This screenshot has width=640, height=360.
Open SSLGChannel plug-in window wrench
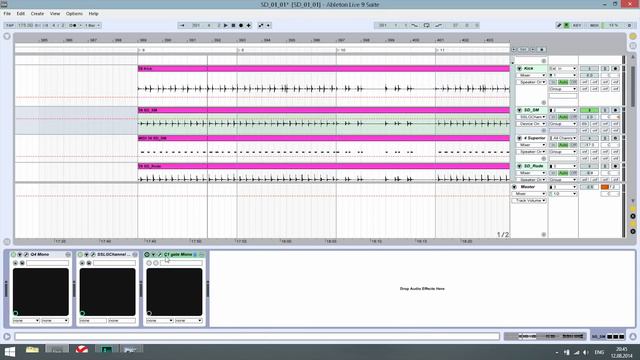pos(93,254)
